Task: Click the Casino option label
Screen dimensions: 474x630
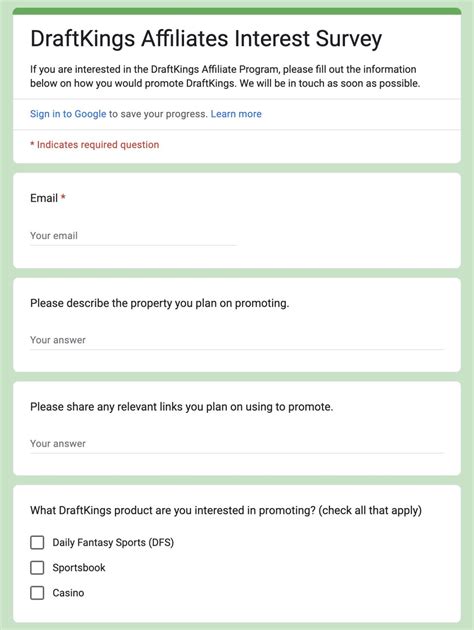Action: 68,593
